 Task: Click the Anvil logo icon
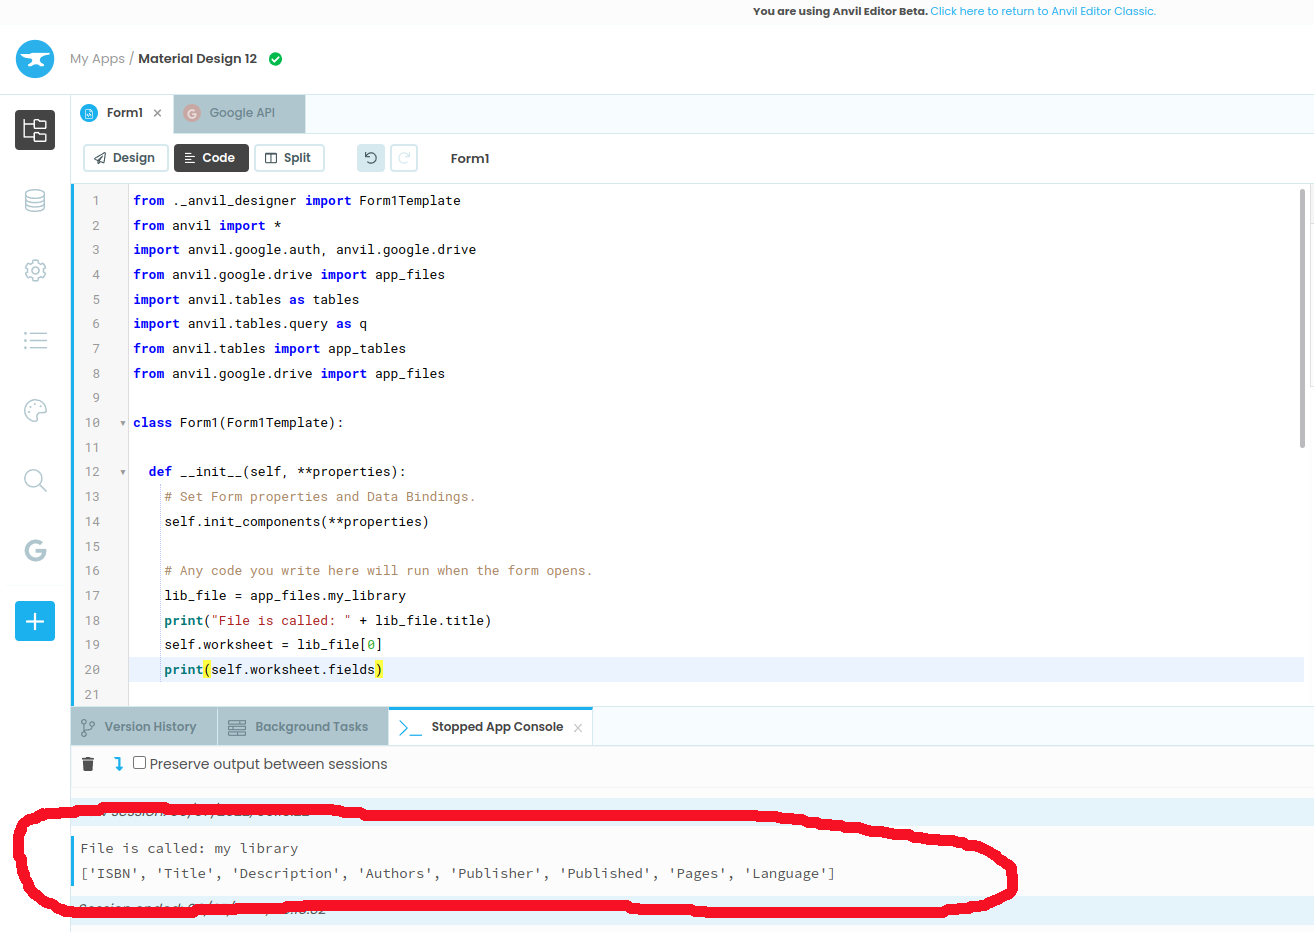[35, 59]
